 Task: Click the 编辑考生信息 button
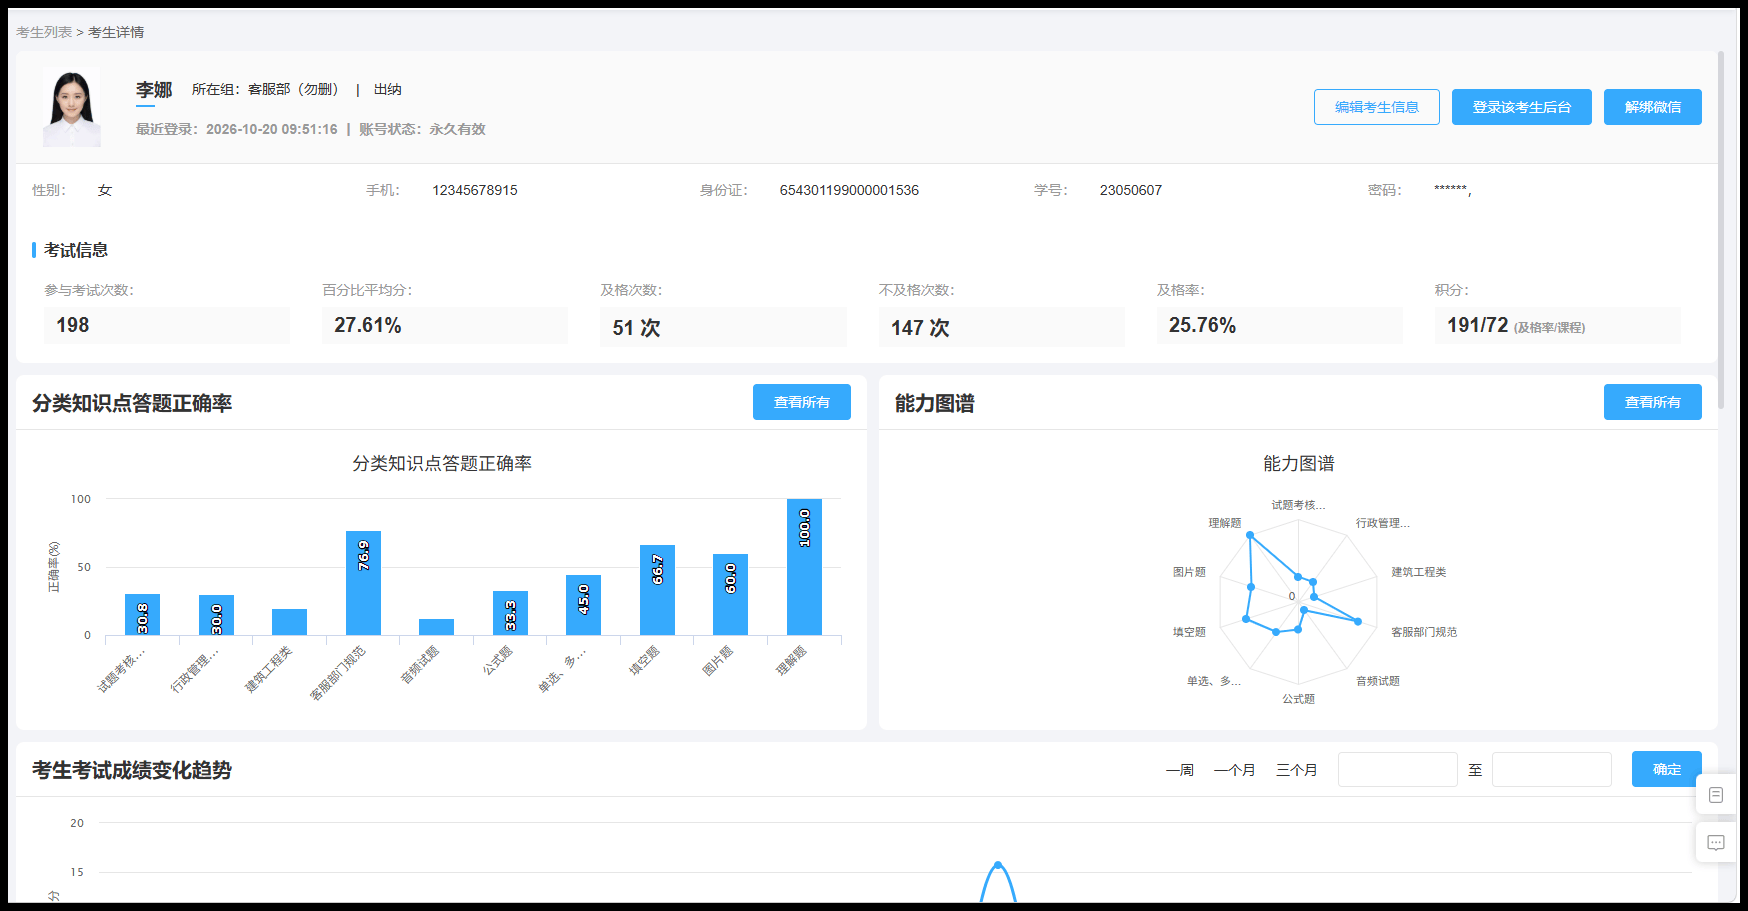(1377, 107)
